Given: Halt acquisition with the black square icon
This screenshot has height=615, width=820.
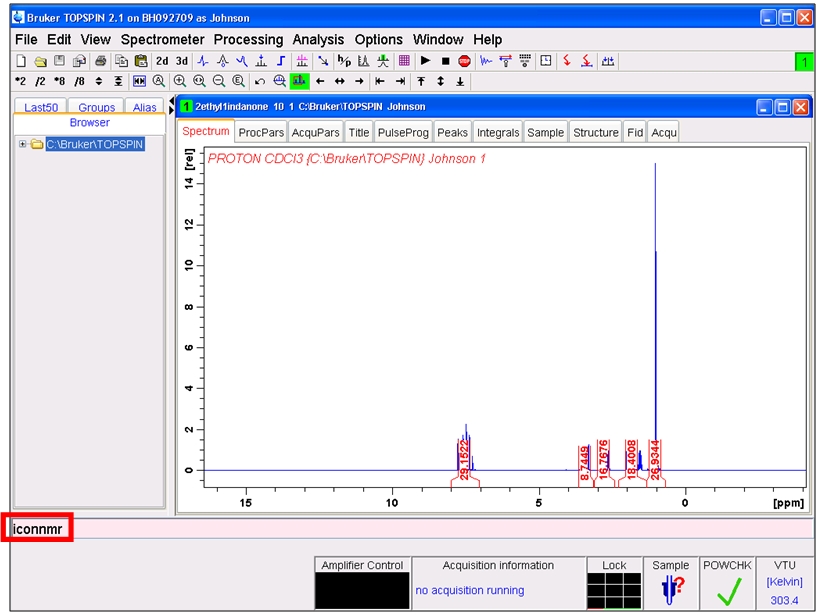Looking at the screenshot, I should [446, 61].
